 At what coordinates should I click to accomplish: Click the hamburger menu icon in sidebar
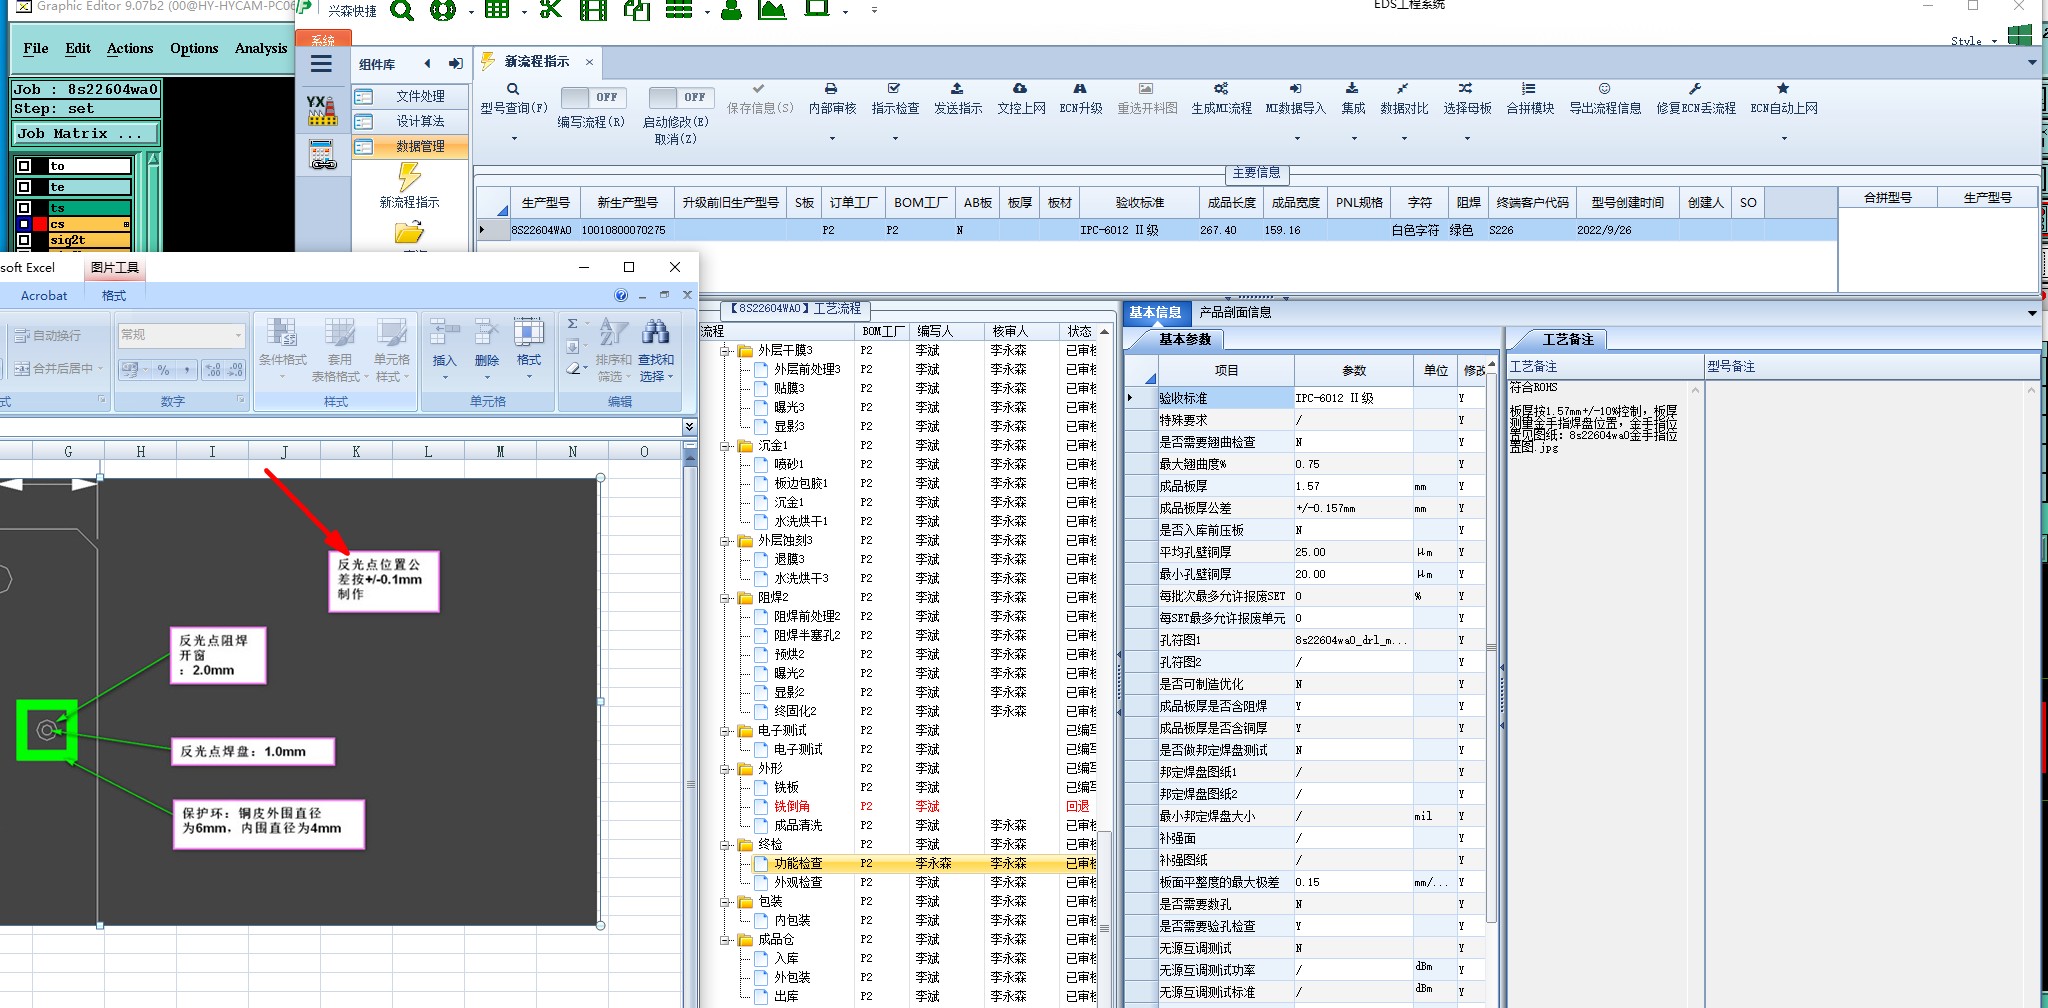[x=321, y=64]
